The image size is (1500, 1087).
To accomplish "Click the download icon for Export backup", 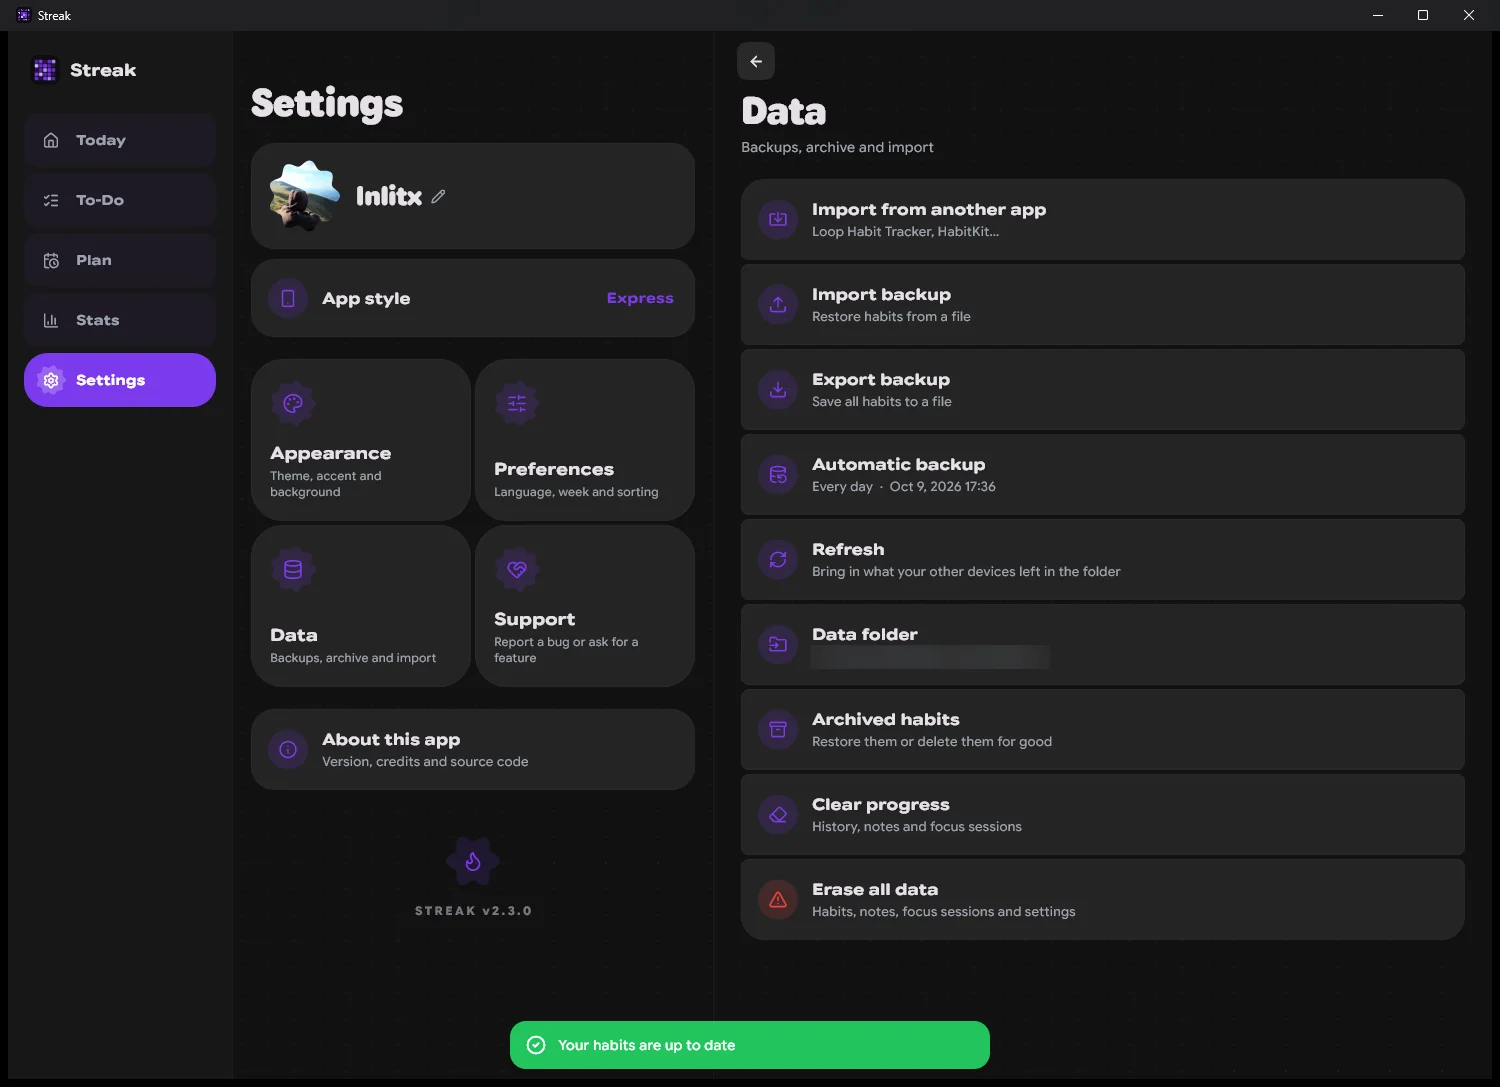I will click(778, 390).
